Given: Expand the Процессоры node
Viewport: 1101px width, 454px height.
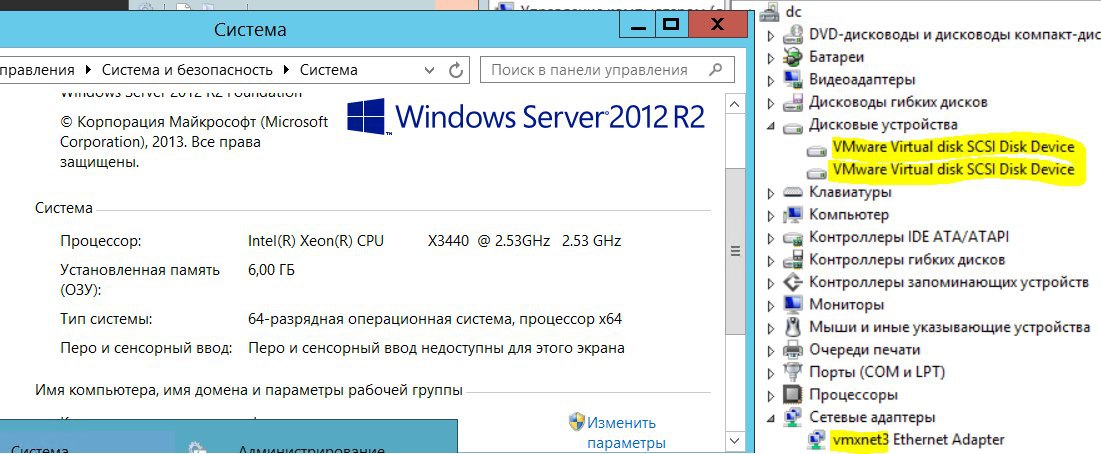Looking at the screenshot, I should pyautogui.click(x=771, y=395).
